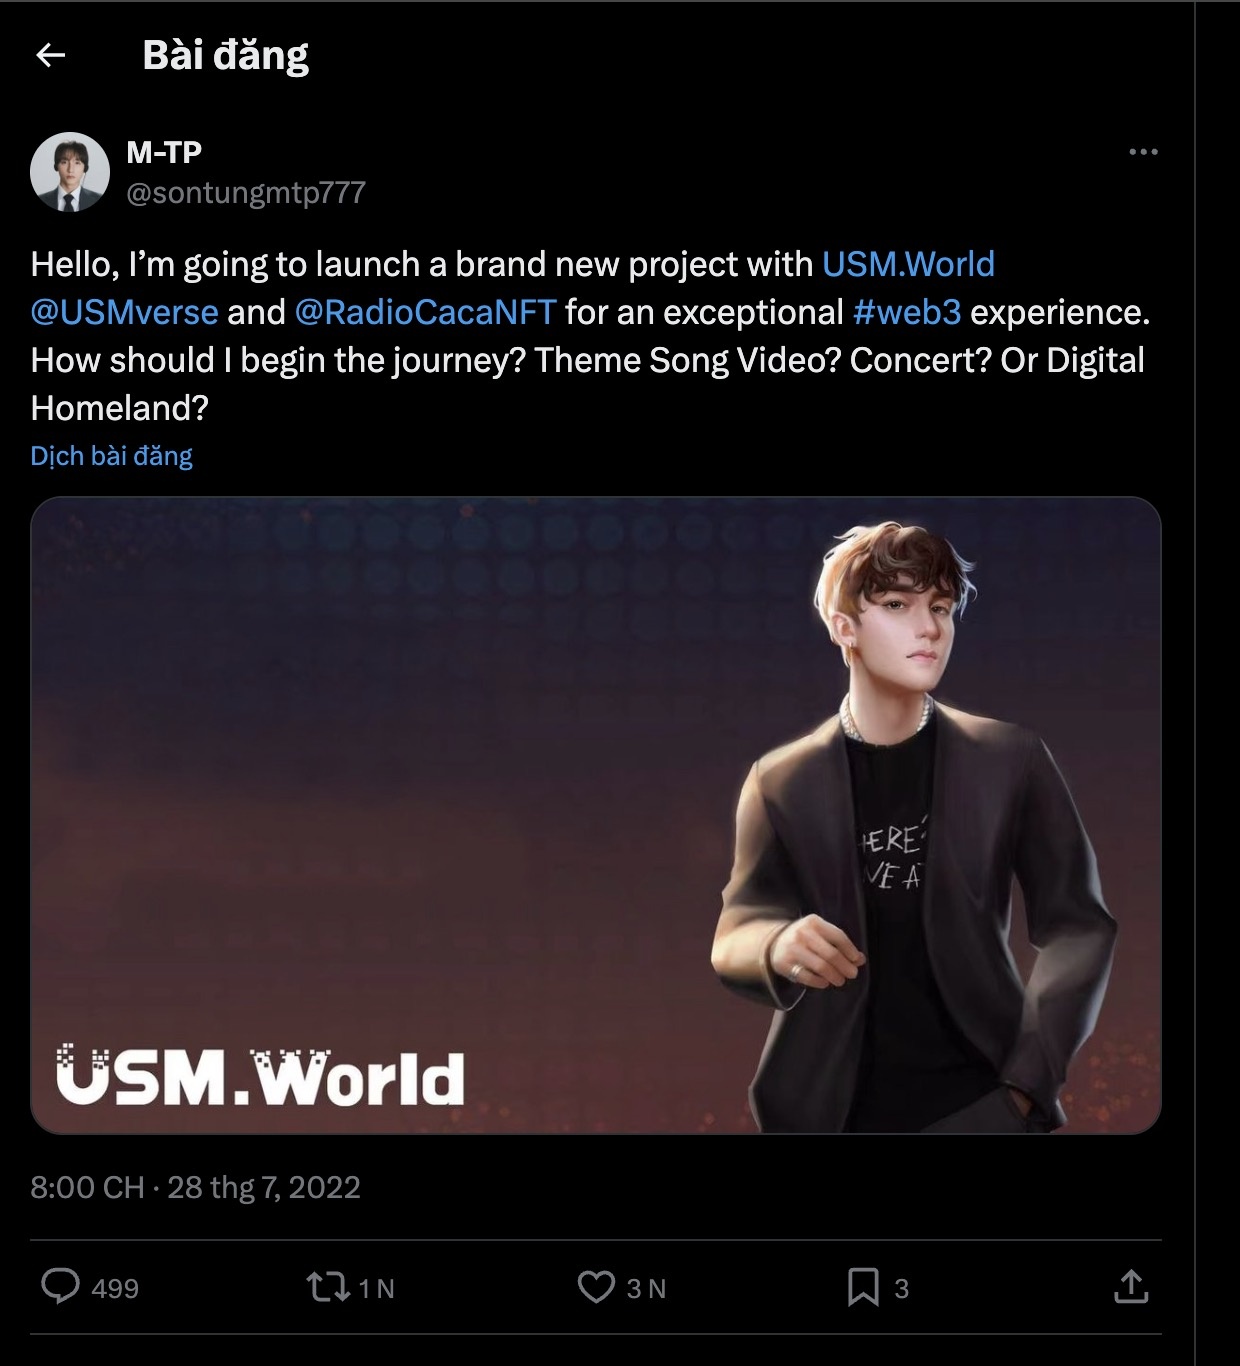1240x1366 pixels.
Task: Click the back arrow icon
Action: [50, 56]
